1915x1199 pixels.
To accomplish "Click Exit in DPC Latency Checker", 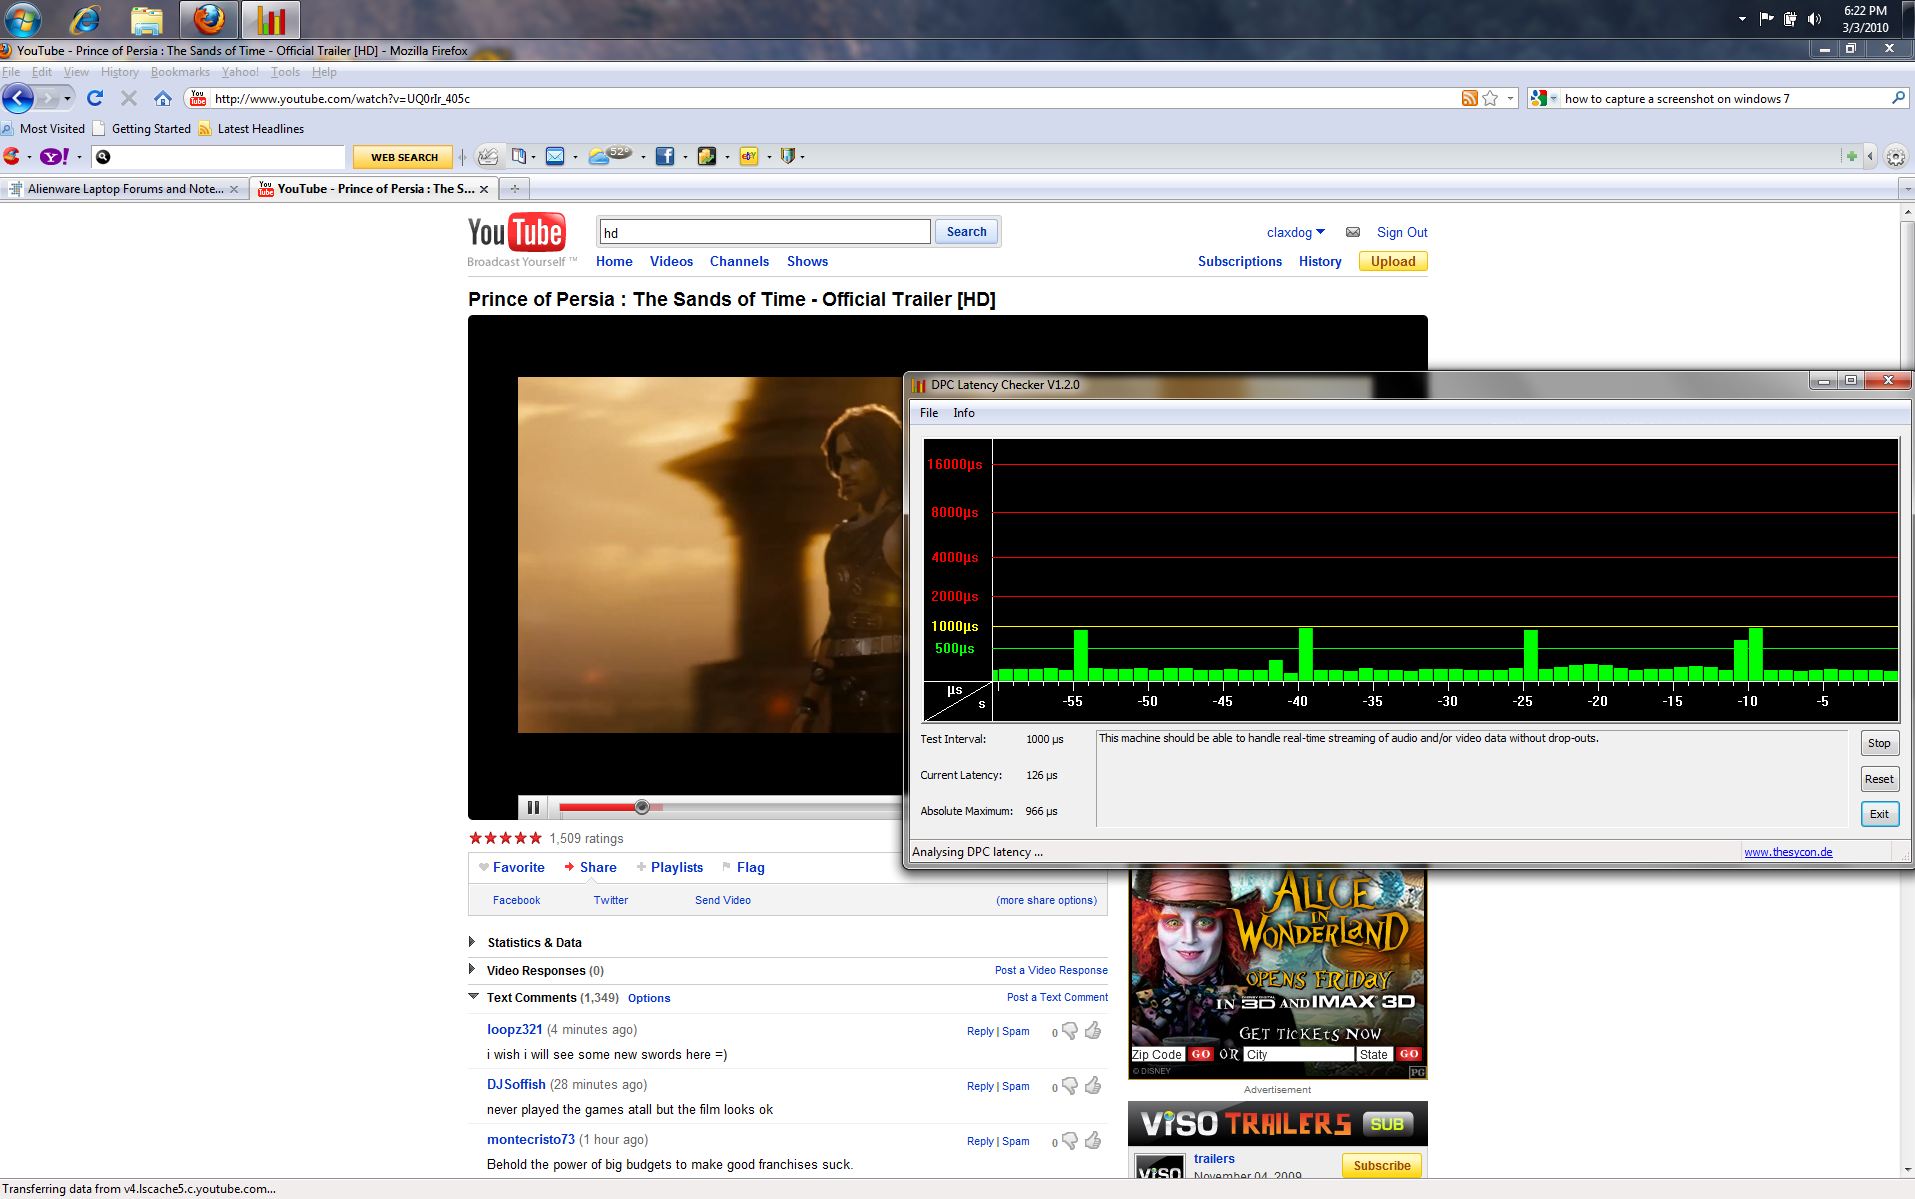I will tap(1879, 814).
